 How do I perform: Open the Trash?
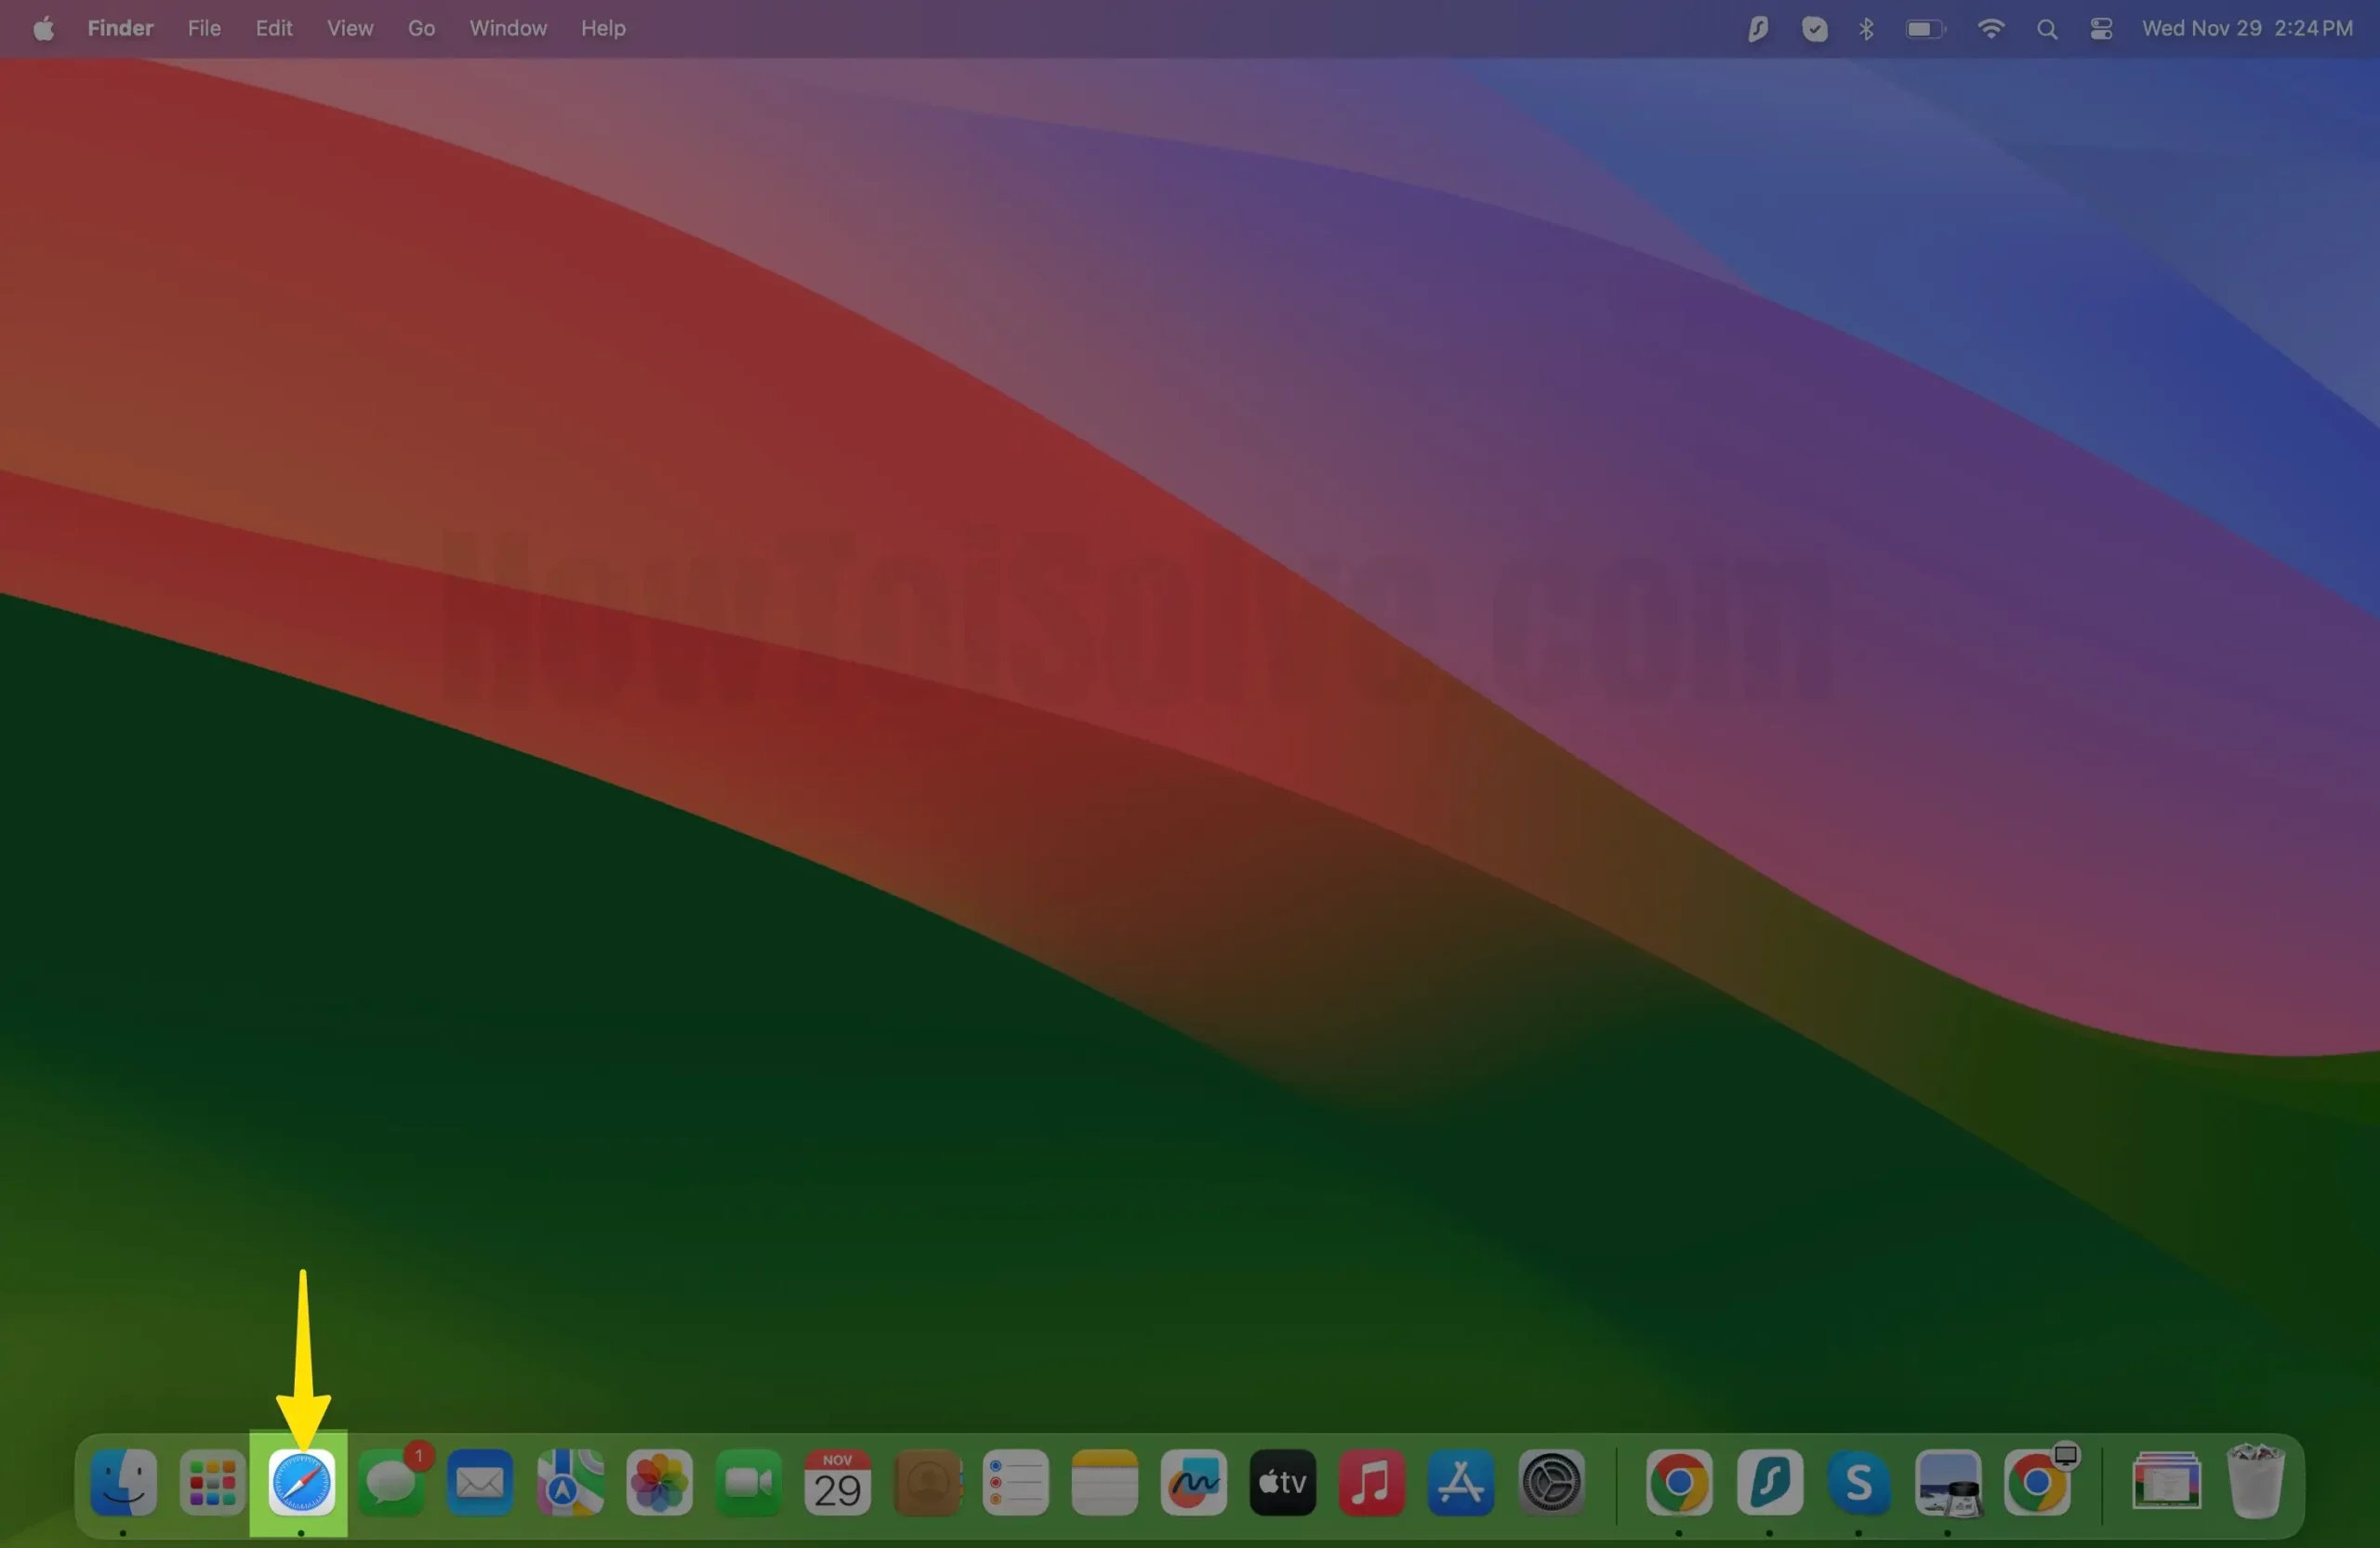[x=2255, y=1482]
